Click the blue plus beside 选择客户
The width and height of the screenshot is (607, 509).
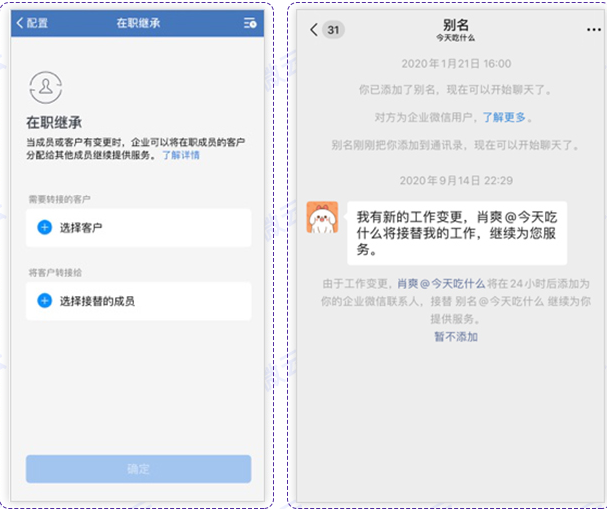click(x=44, y=228)
